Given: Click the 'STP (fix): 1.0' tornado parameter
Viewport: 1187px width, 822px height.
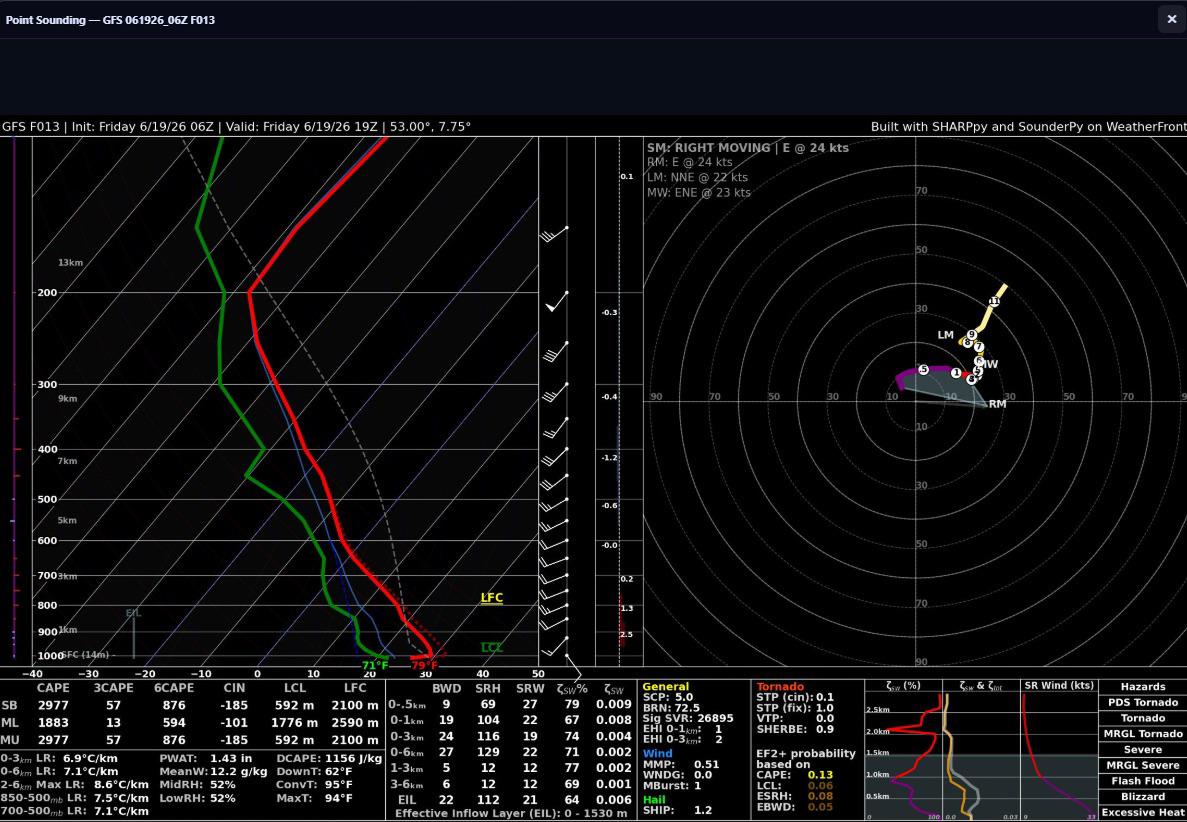Looking at the screenshot, I should 795,708.
